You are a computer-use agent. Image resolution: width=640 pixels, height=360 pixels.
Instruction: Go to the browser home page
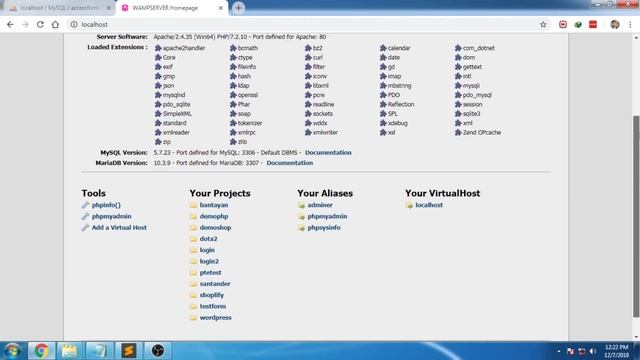(55, 24)
